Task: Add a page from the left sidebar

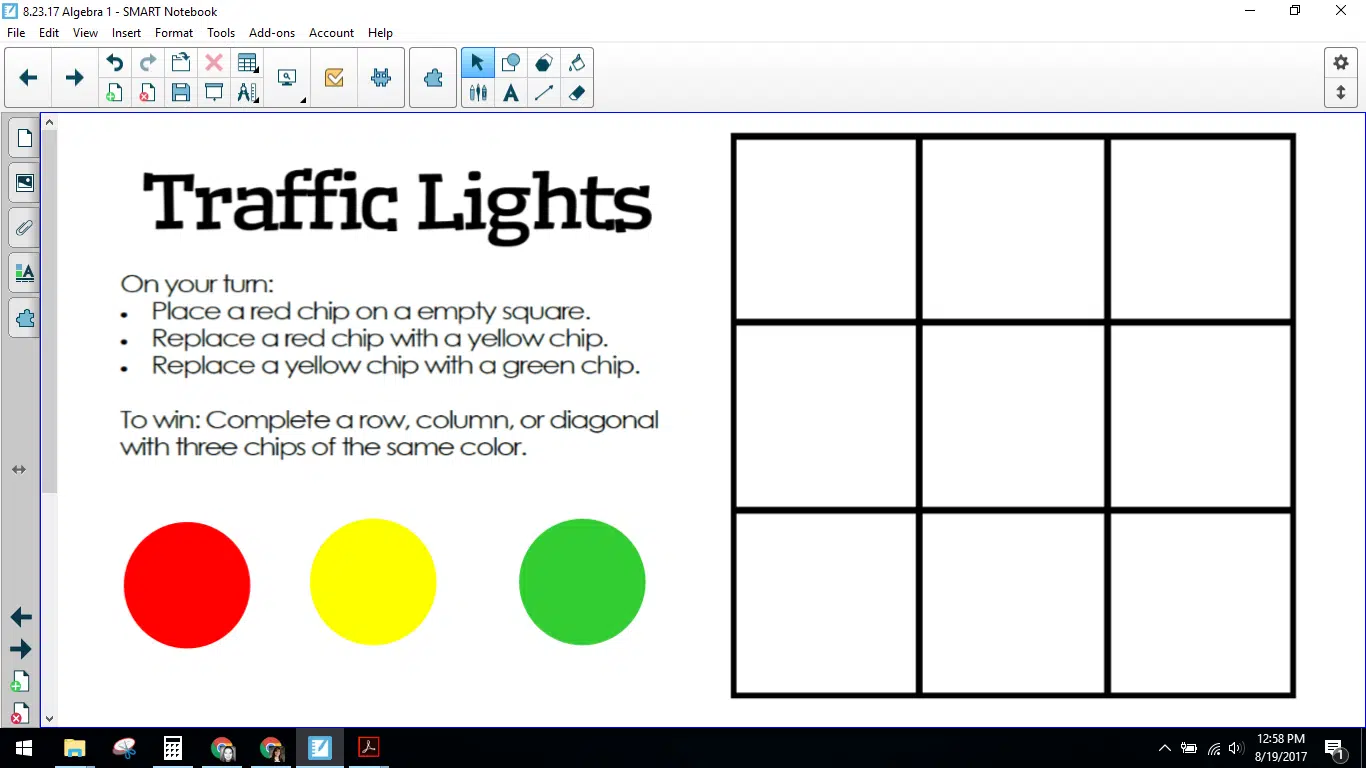Action: click(x=20, y=682)
